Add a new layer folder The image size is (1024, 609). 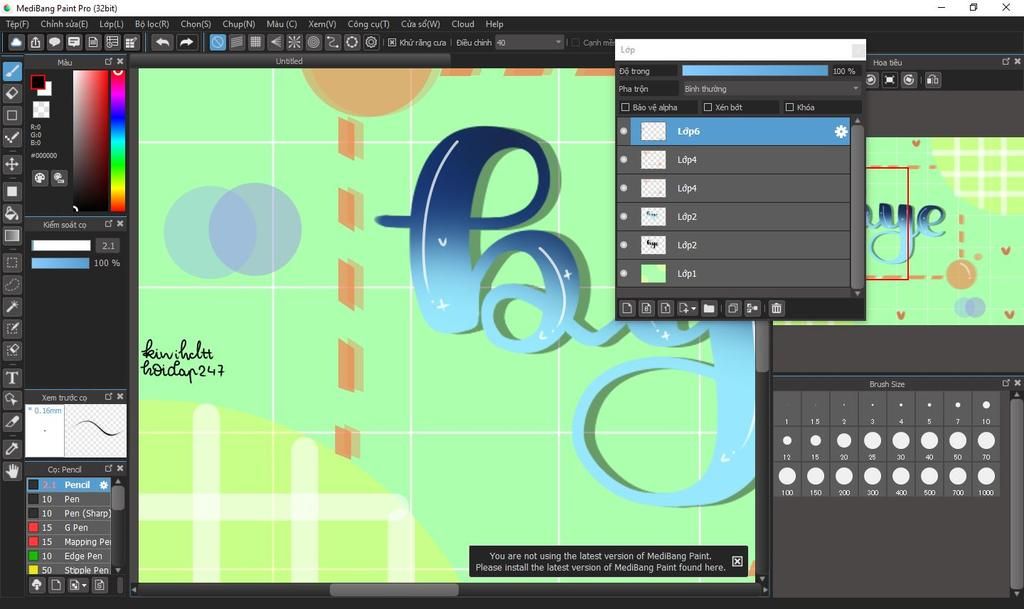709,308
